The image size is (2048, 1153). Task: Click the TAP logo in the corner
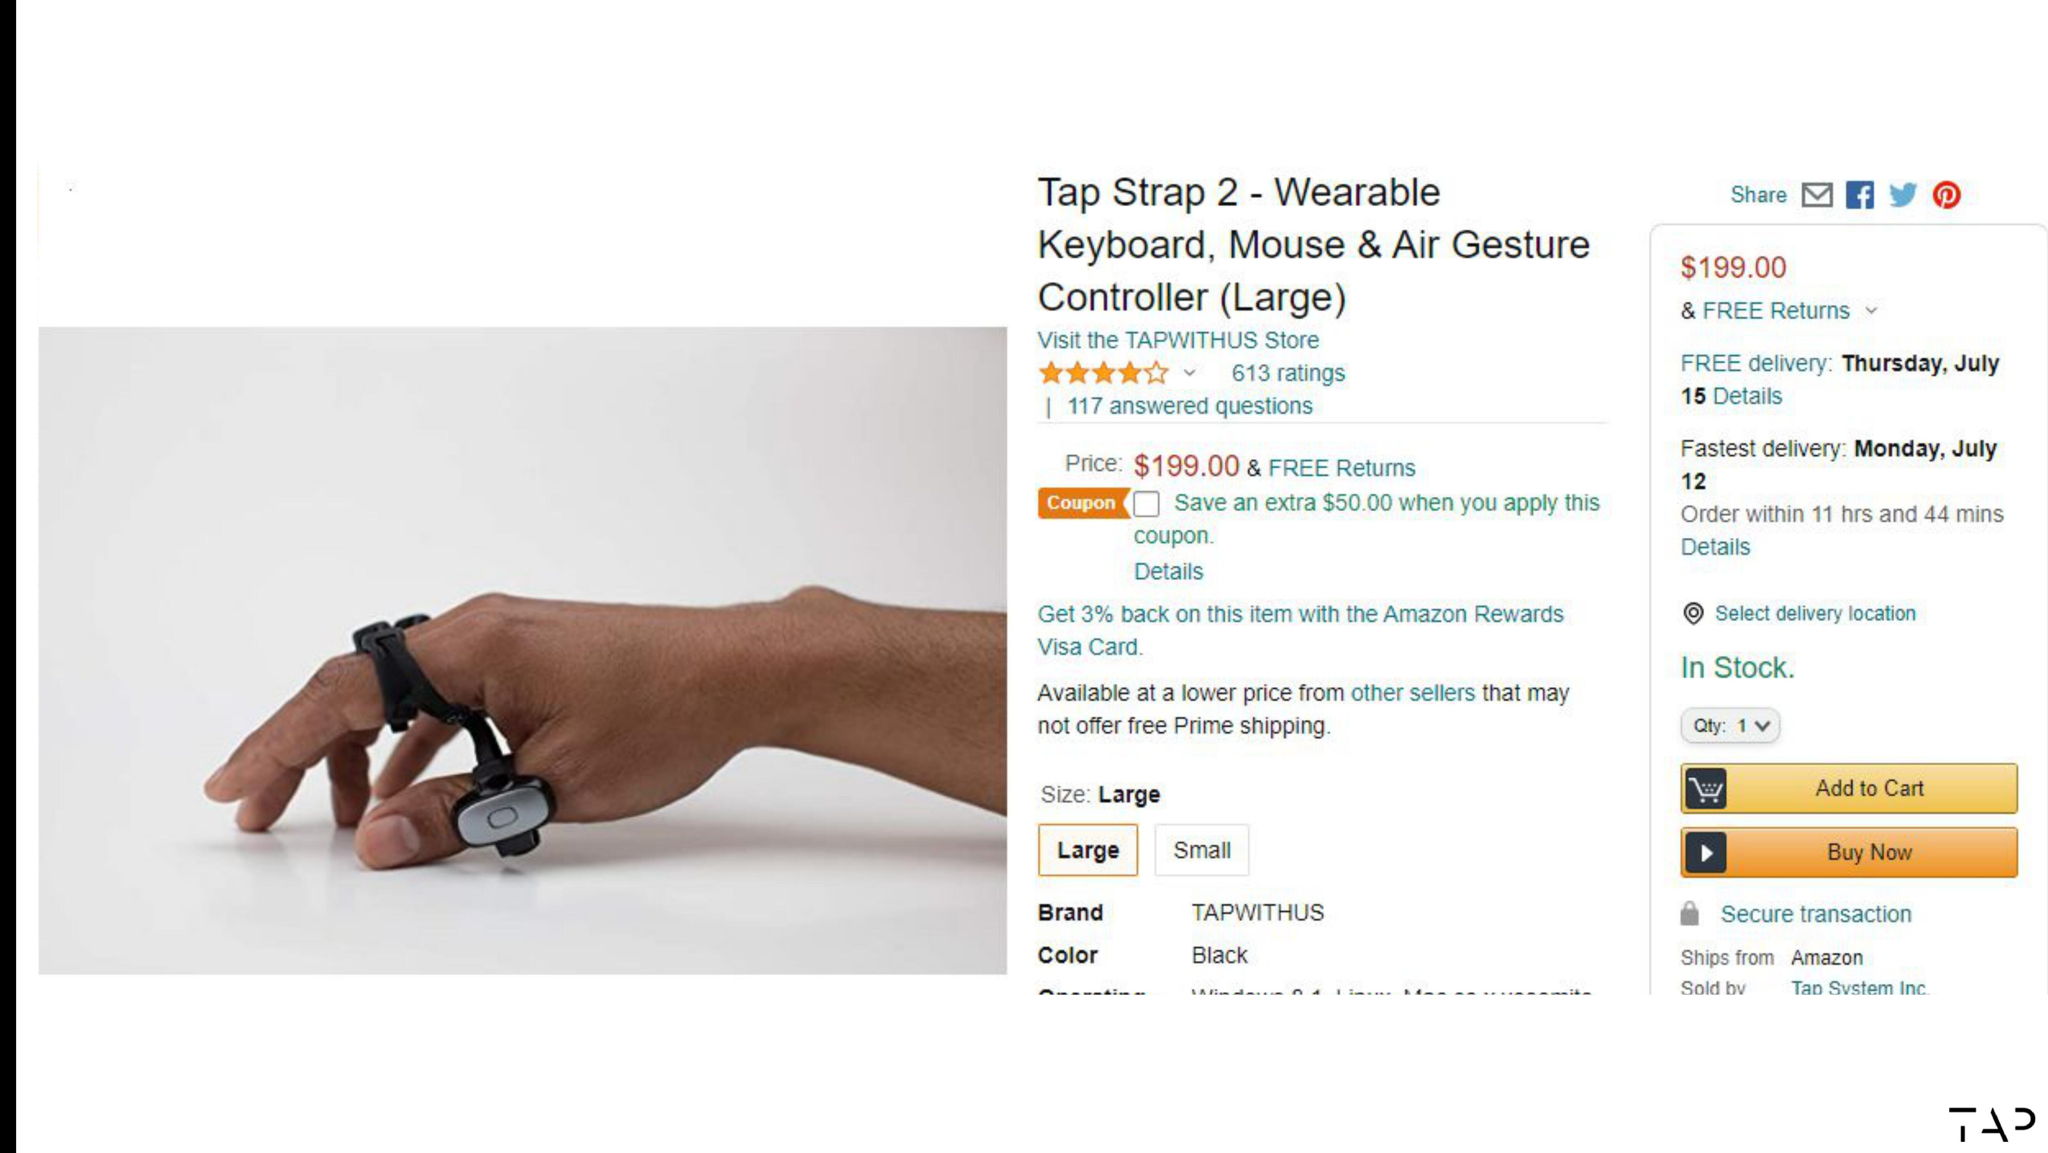point(1991,1124)
